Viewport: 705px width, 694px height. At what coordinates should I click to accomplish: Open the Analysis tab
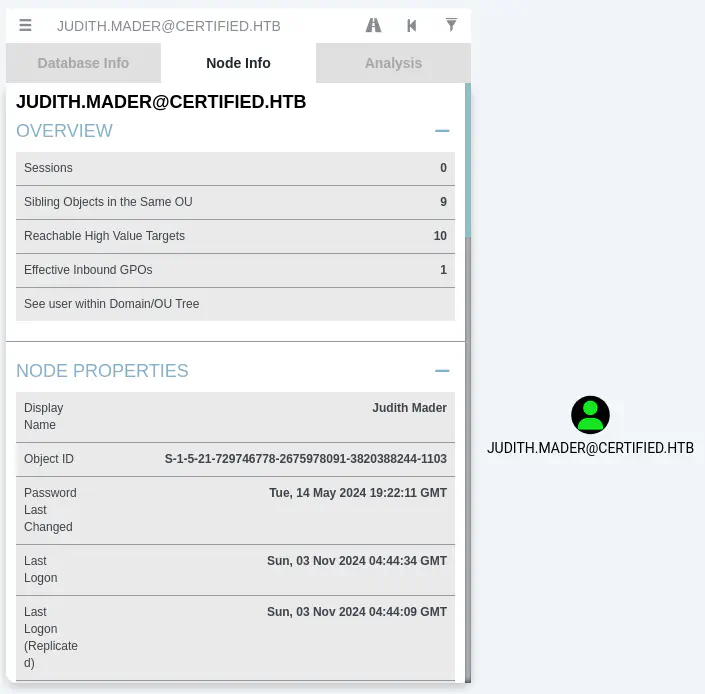point(393,63)
